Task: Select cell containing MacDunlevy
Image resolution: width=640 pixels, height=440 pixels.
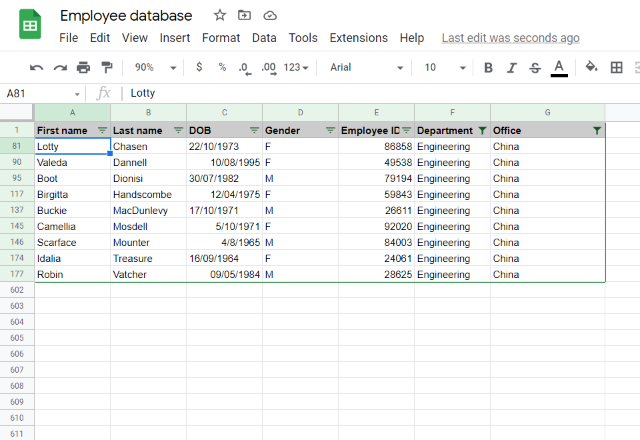Action: point(148,210)
